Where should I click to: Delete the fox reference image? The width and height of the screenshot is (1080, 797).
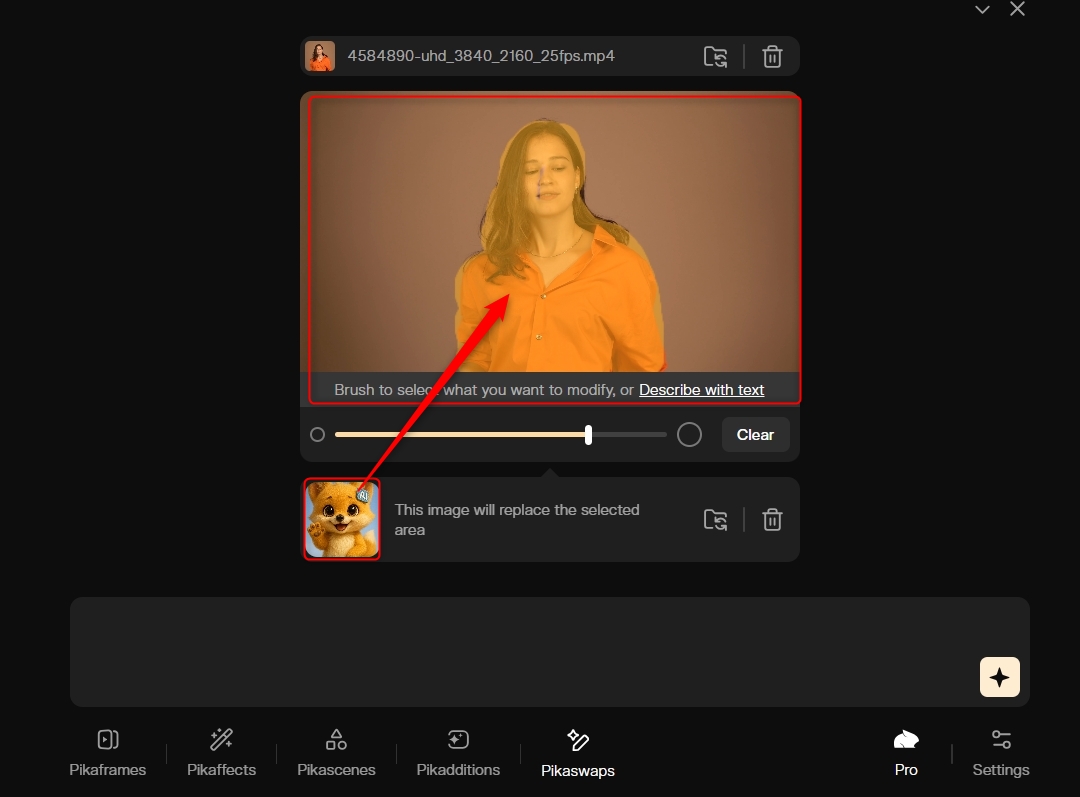click(772, 520)
